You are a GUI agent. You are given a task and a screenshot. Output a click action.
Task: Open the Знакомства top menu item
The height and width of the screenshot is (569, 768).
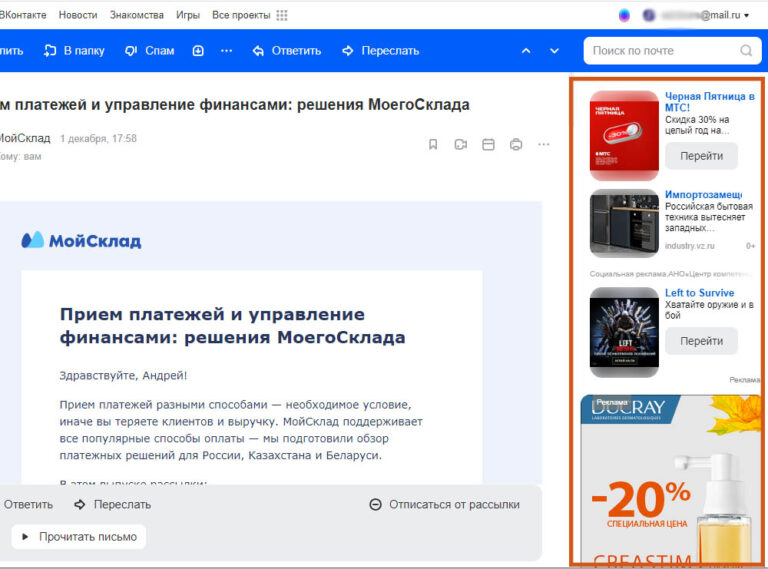point(137,15)
